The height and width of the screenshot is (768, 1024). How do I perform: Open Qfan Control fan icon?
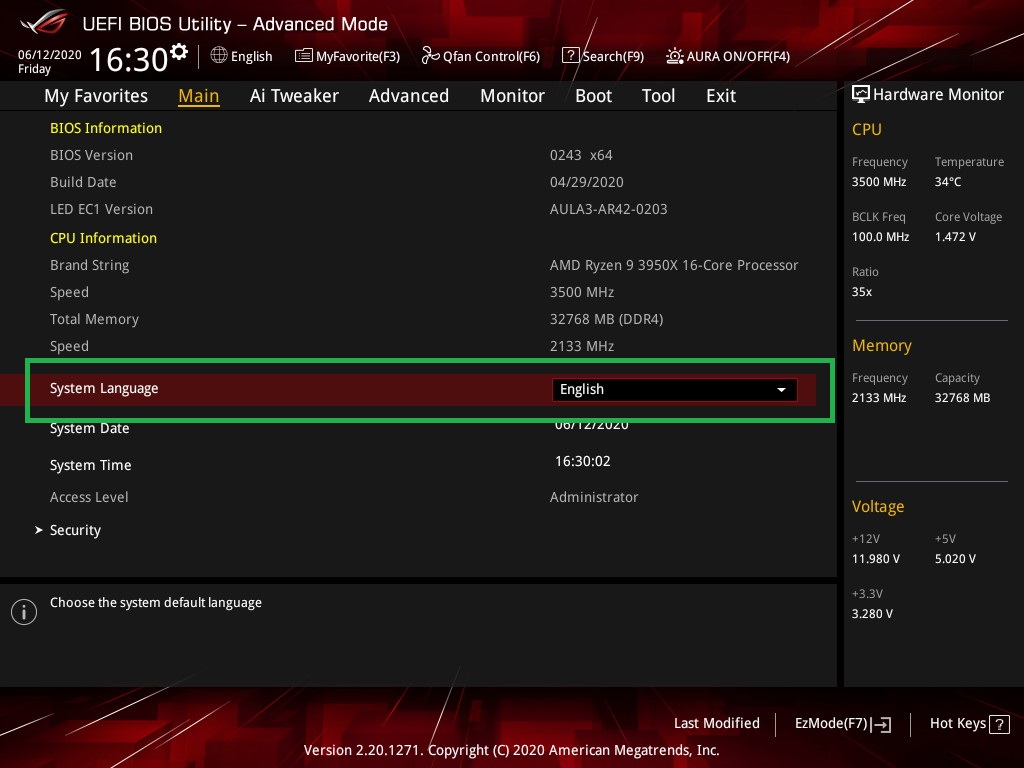pos(430,56)
